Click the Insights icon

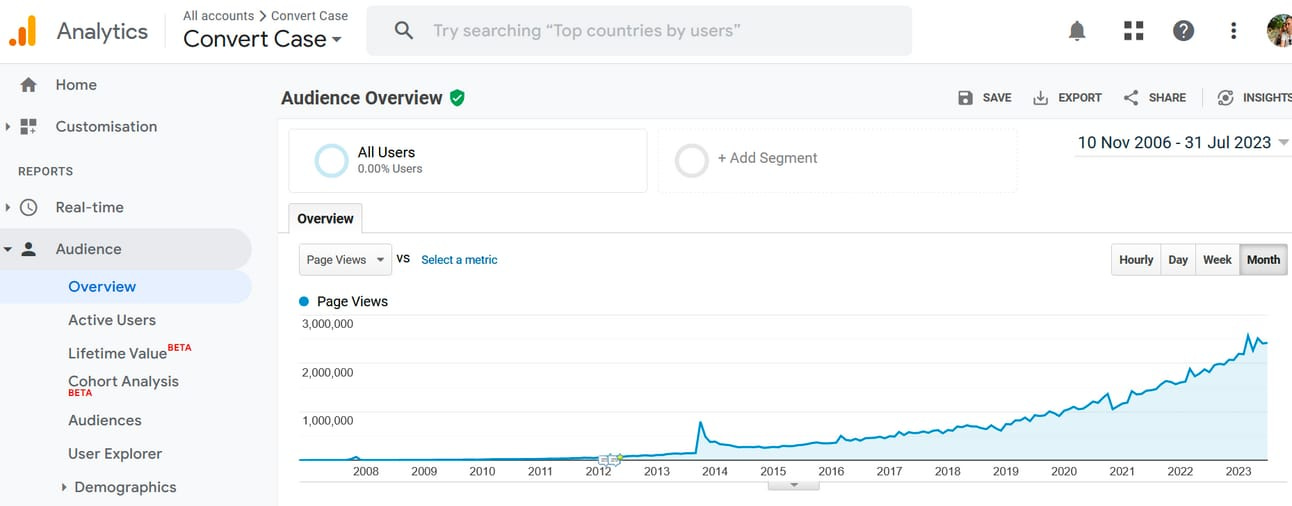(x=1225, y=98)
